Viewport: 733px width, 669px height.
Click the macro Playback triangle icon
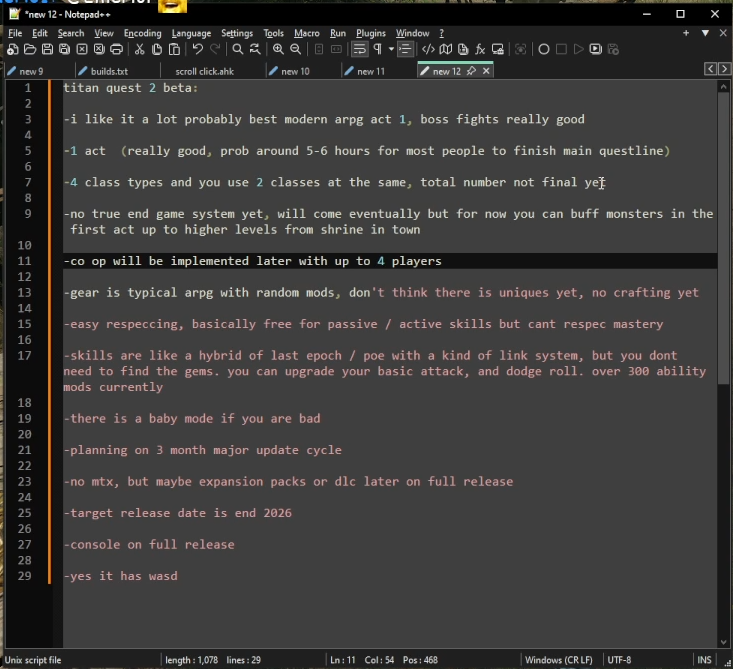click(x=578, y=49)
